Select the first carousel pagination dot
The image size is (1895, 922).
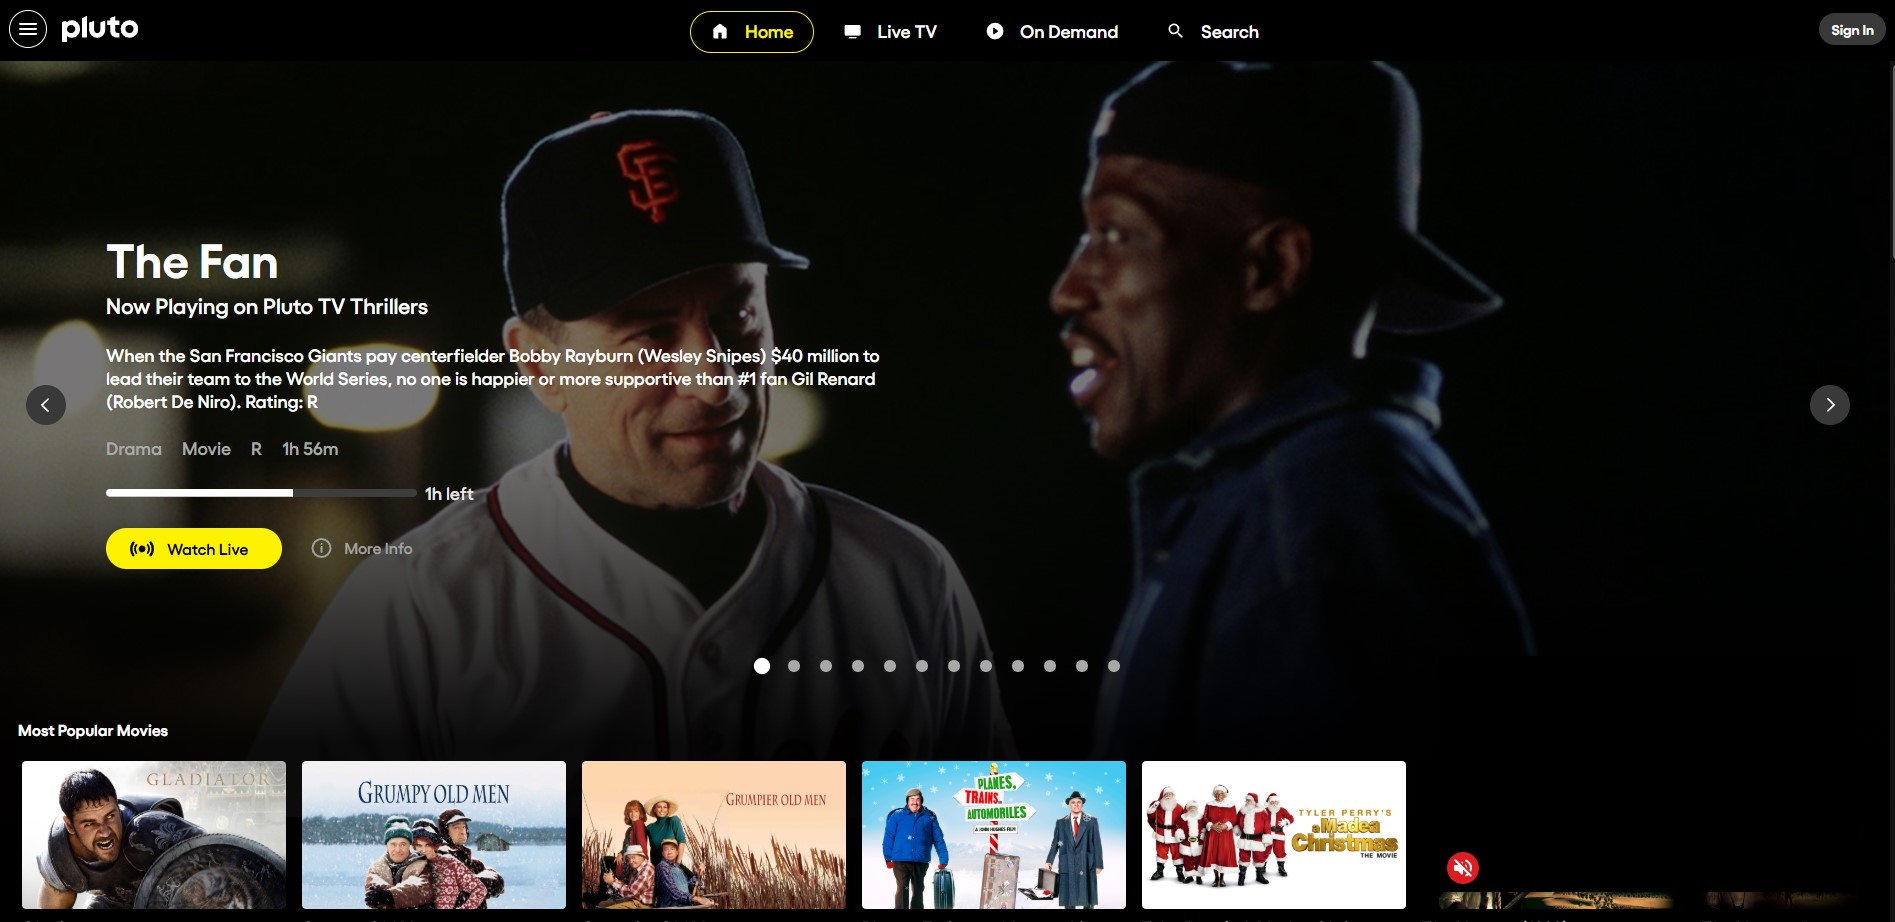click(763, 665)
